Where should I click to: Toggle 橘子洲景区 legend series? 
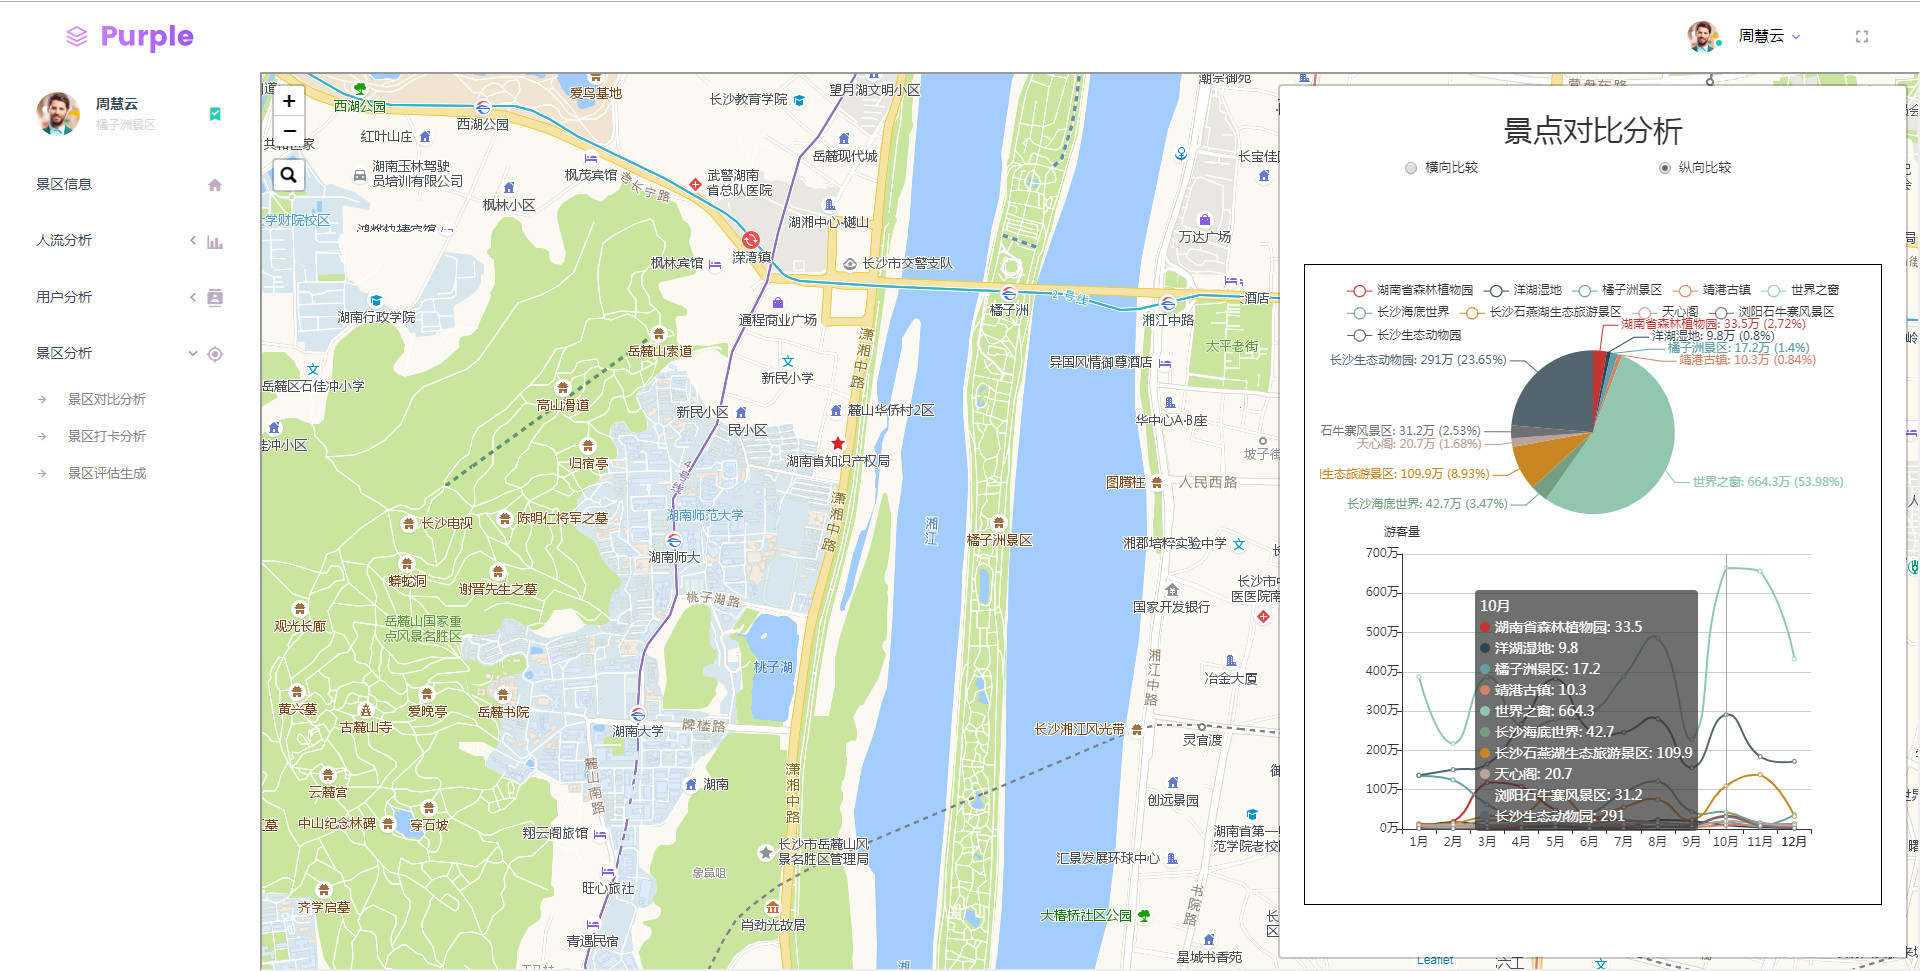tap(1617, 290)
